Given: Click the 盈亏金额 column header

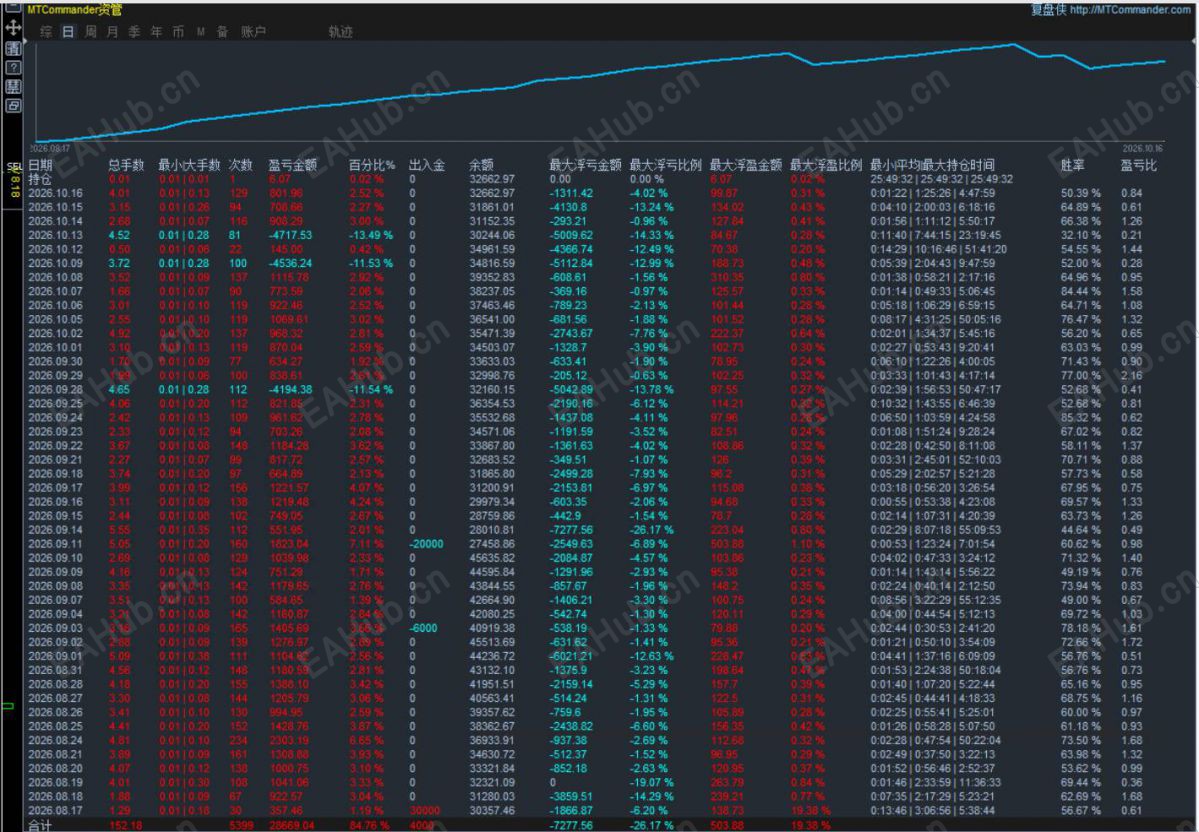Looking at the screenshot, I should [x=292, y=164].
